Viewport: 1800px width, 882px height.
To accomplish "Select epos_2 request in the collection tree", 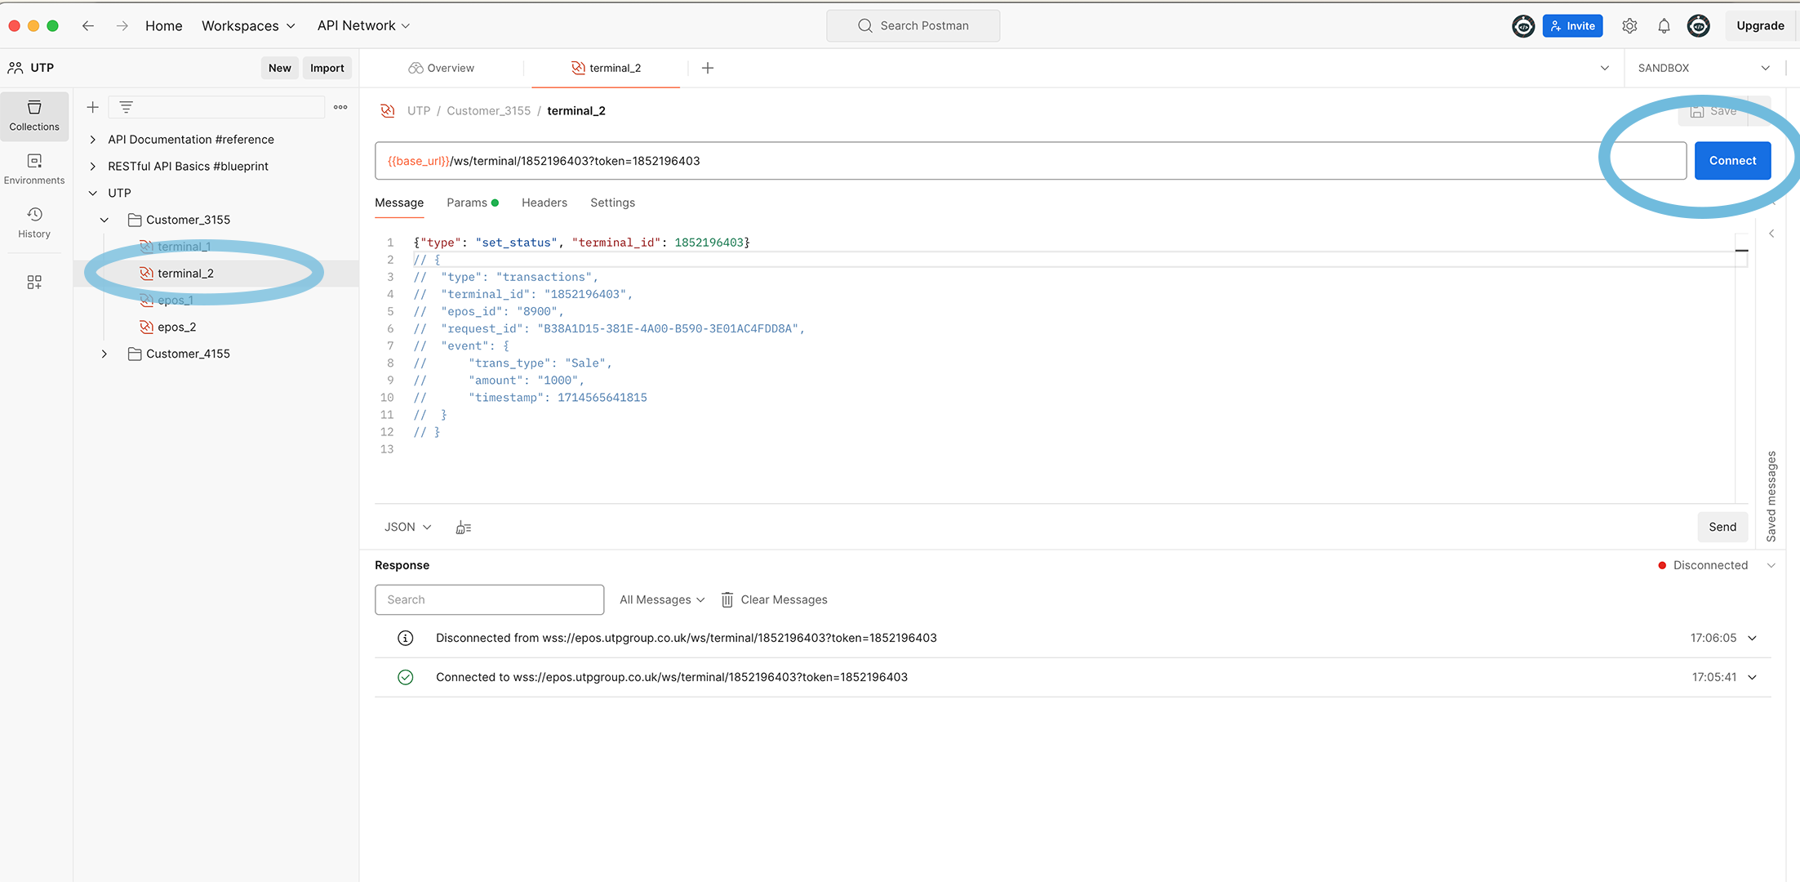I will click(177, 327).
